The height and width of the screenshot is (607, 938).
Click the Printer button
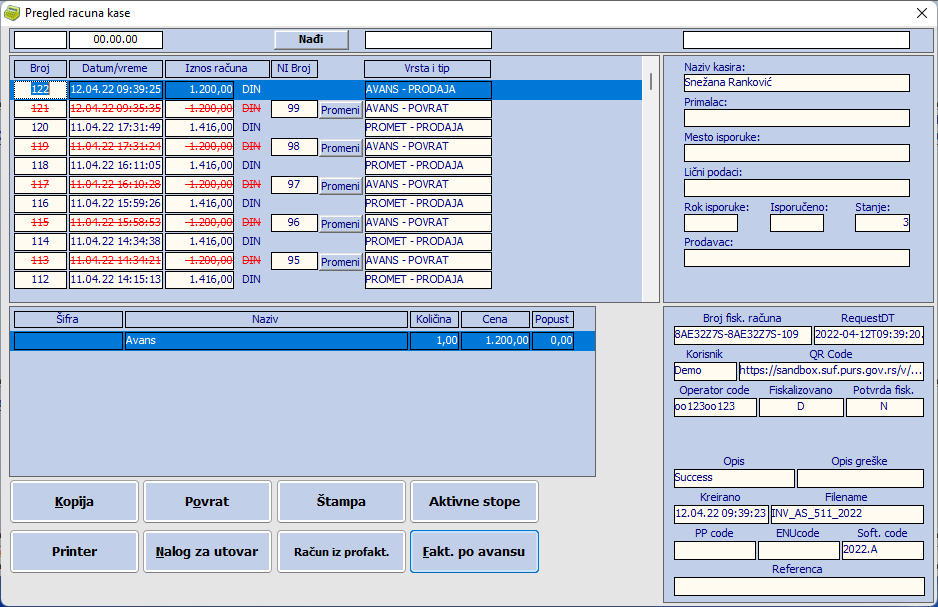(x=74, y=551)
